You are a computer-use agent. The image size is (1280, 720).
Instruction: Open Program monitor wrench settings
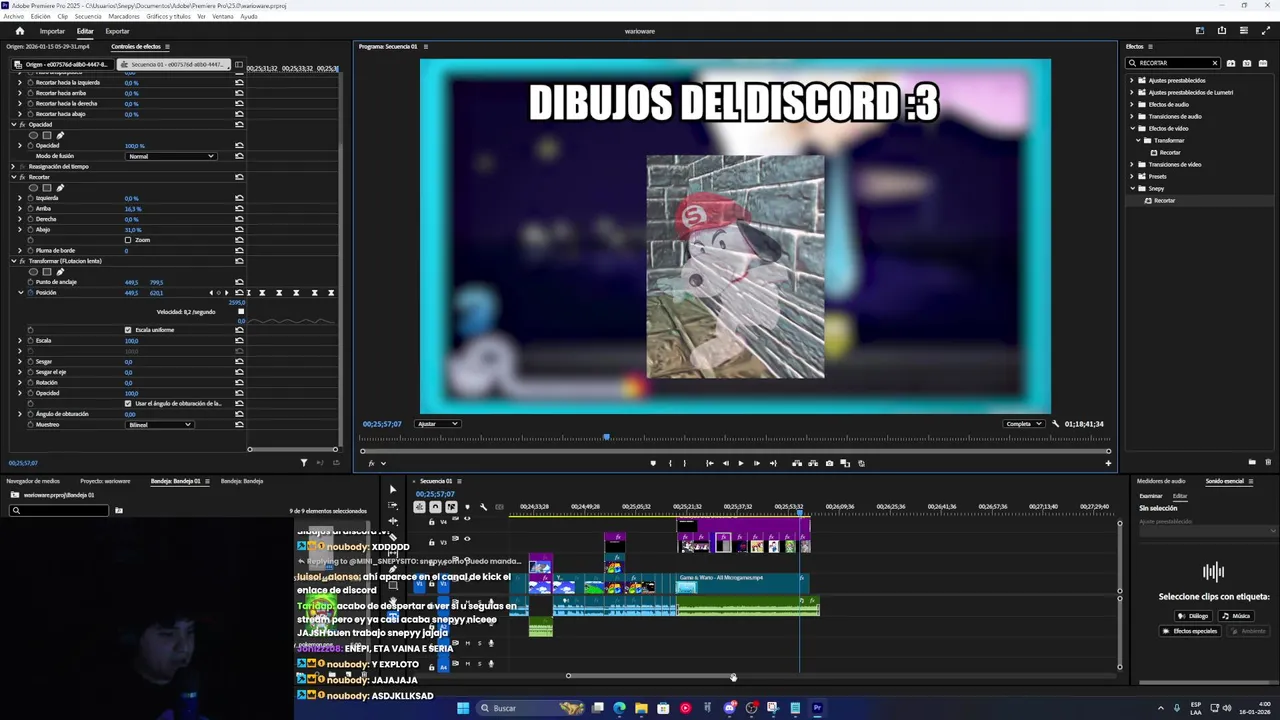coord(1055,424)
